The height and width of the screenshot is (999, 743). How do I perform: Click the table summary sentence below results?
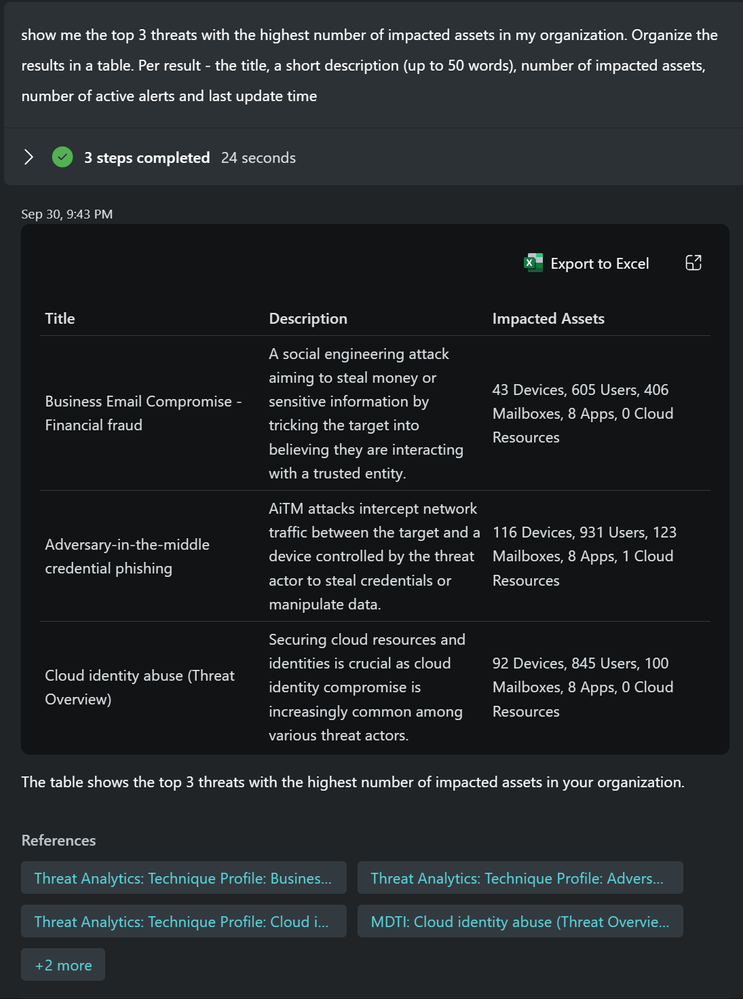point(352,782)
